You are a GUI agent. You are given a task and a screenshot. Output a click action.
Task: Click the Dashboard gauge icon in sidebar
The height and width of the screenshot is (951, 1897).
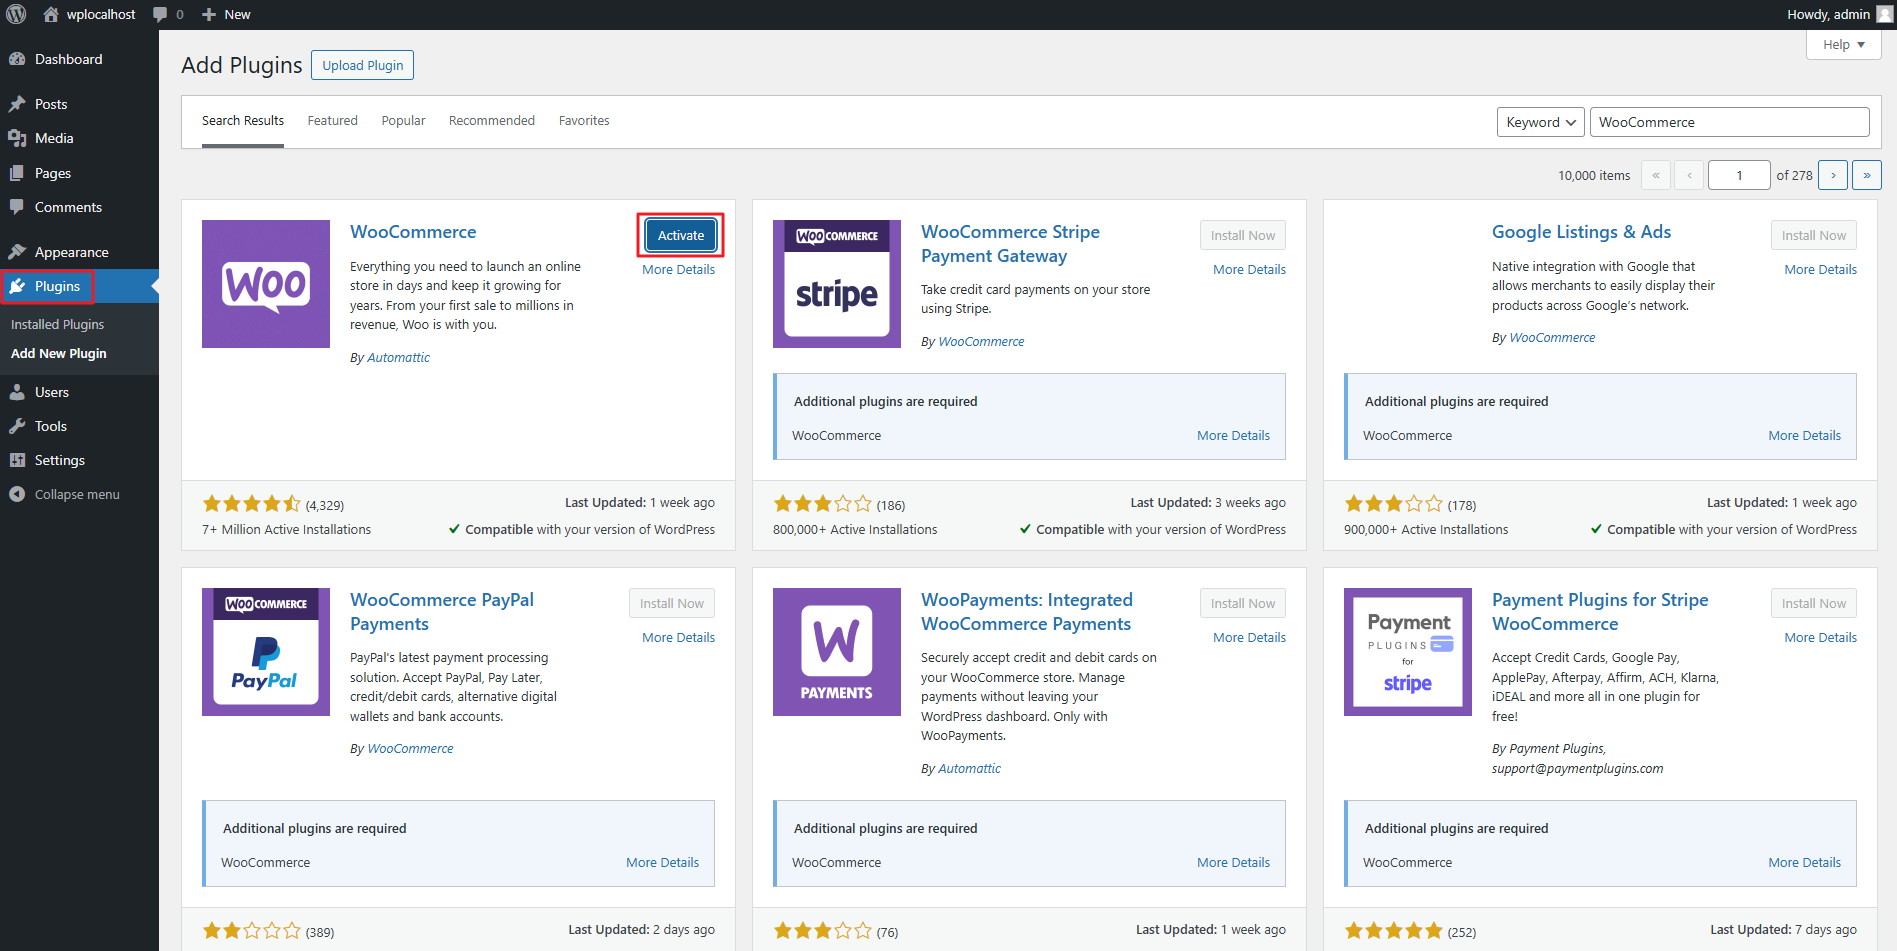(x=17, y=59)
